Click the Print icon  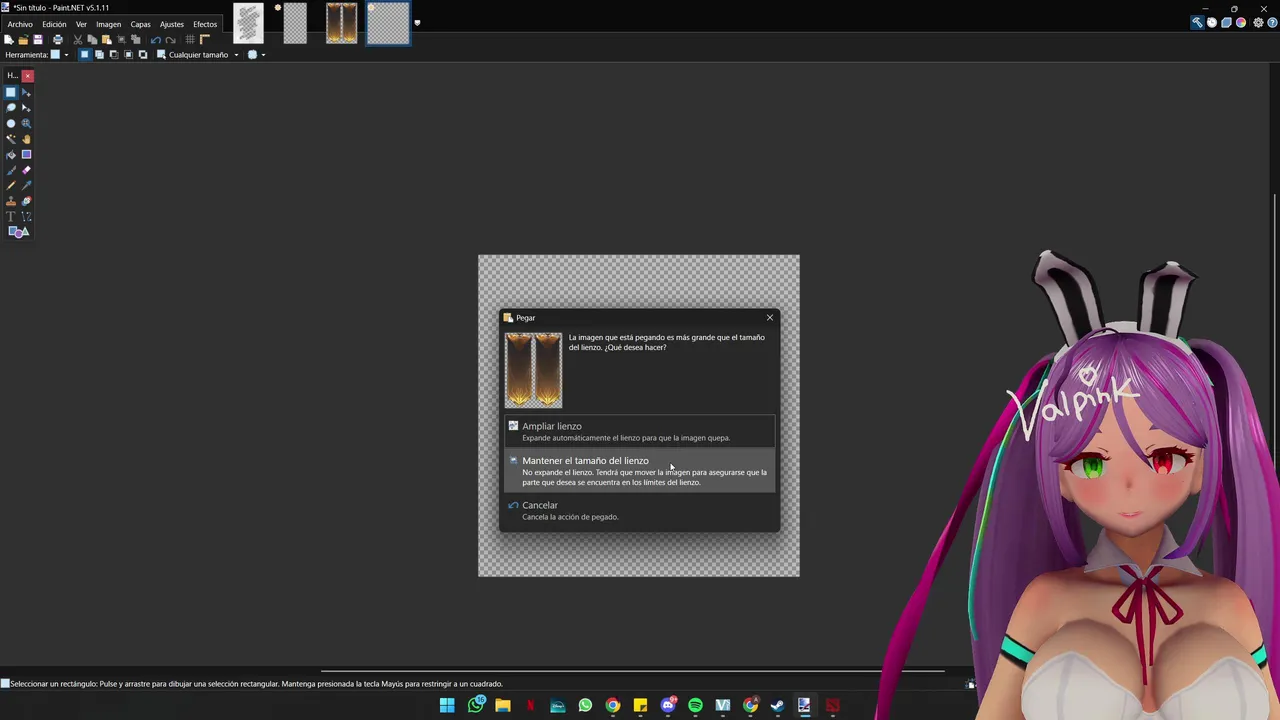(x=57, y=40)
